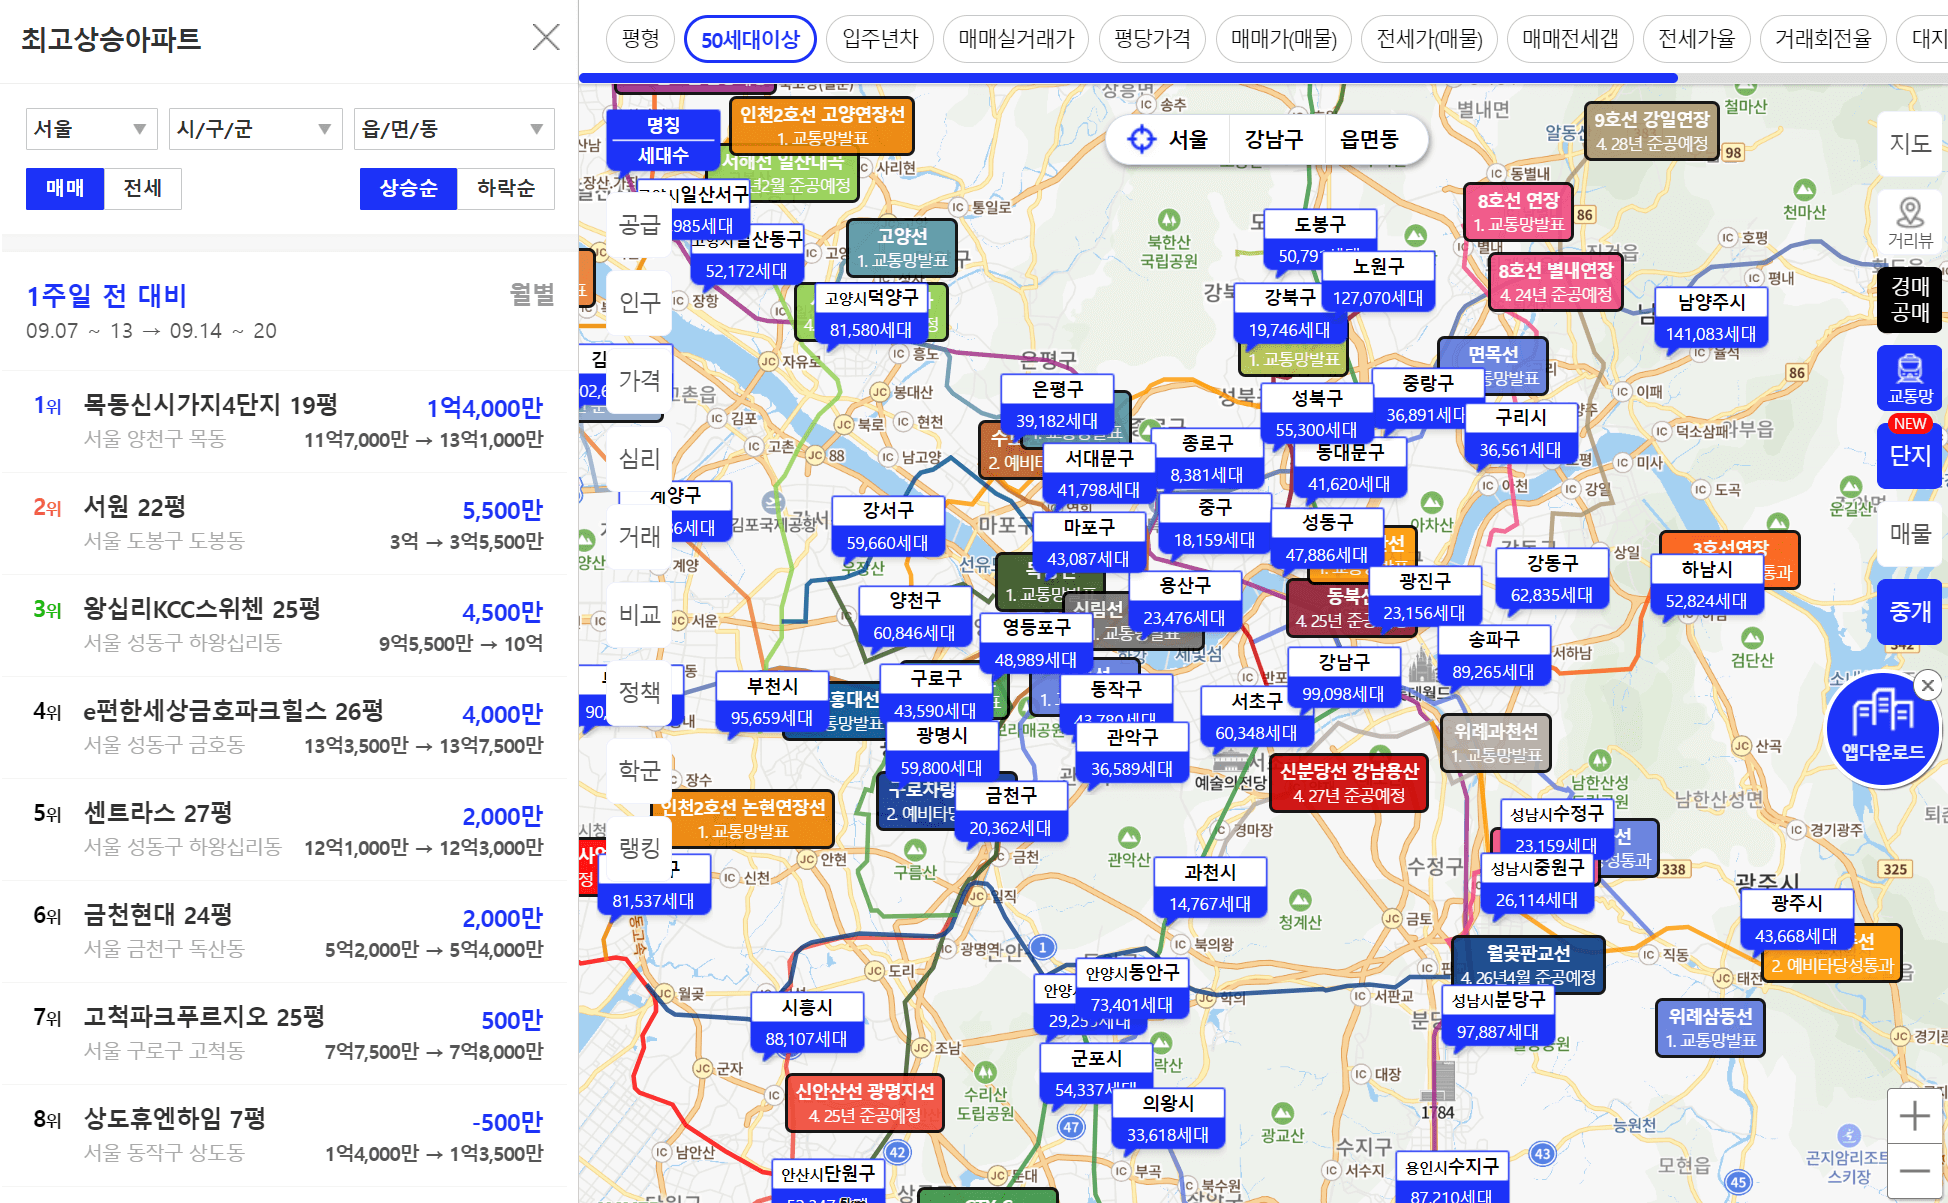Click the 강남구 99,098세대 map marker
The image size is (1948, 1203).
click(x=1343, y=678)
